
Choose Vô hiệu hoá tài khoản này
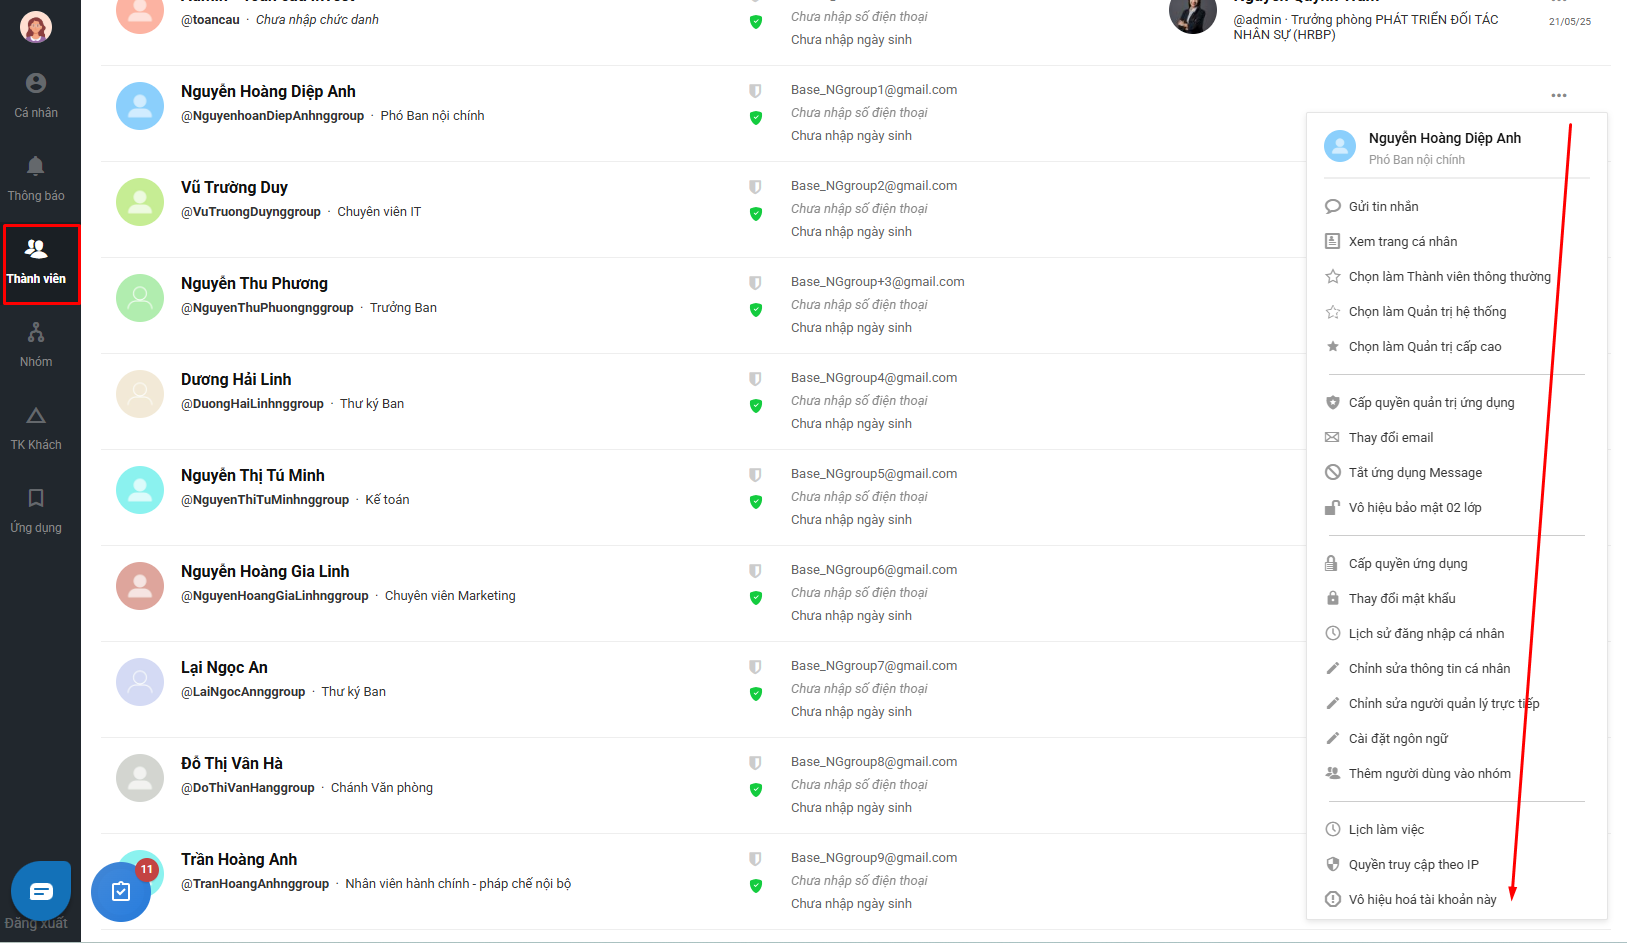(x=1422, y=899)
